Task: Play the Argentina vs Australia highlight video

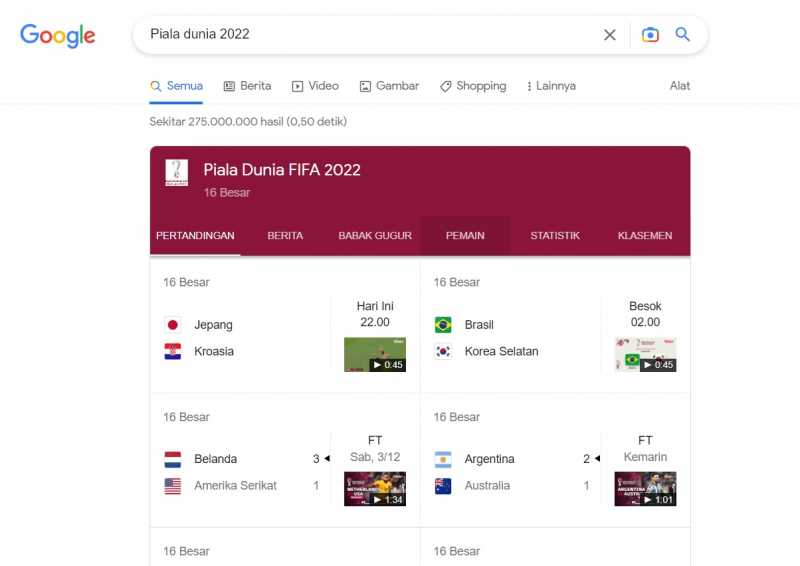Action: (645, 488)
